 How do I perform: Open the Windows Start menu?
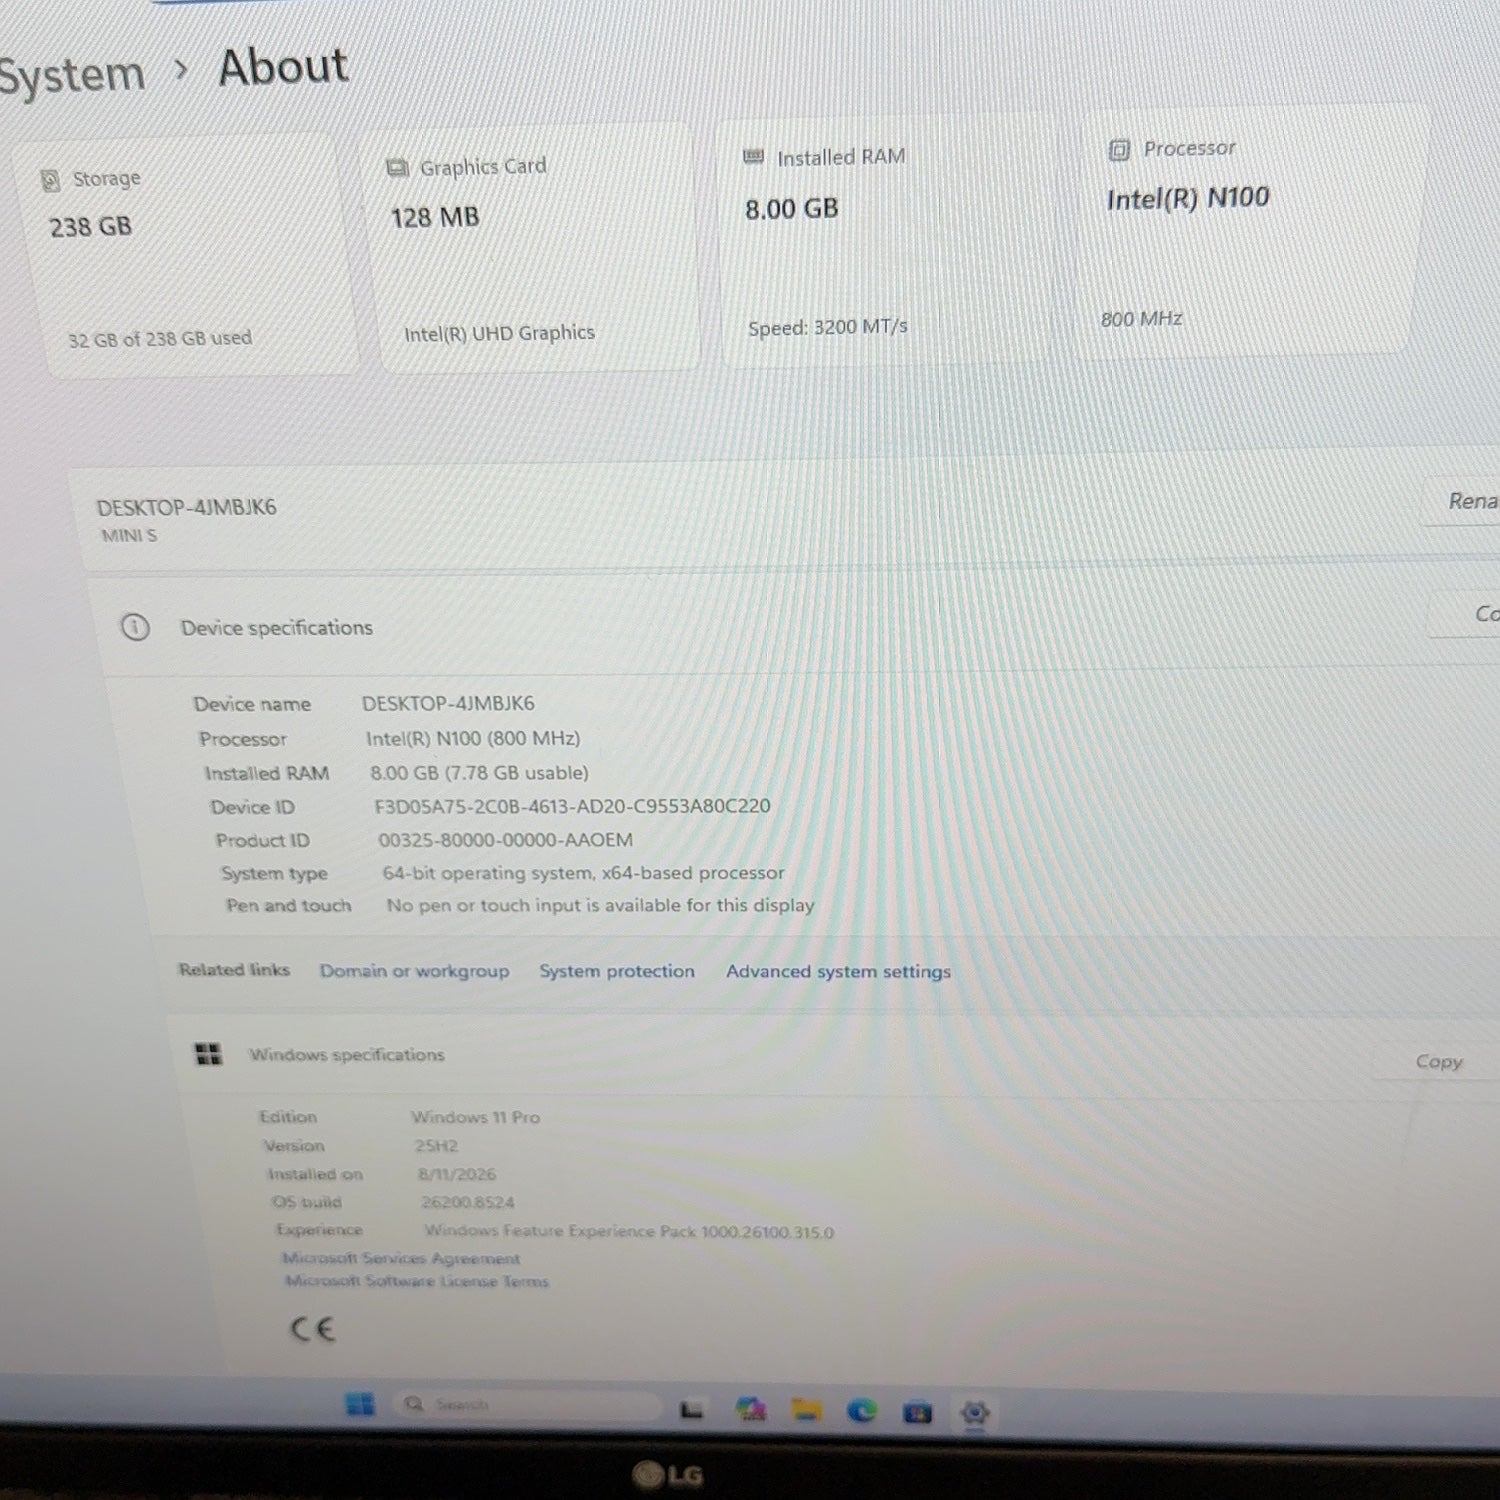point(360,1405)
